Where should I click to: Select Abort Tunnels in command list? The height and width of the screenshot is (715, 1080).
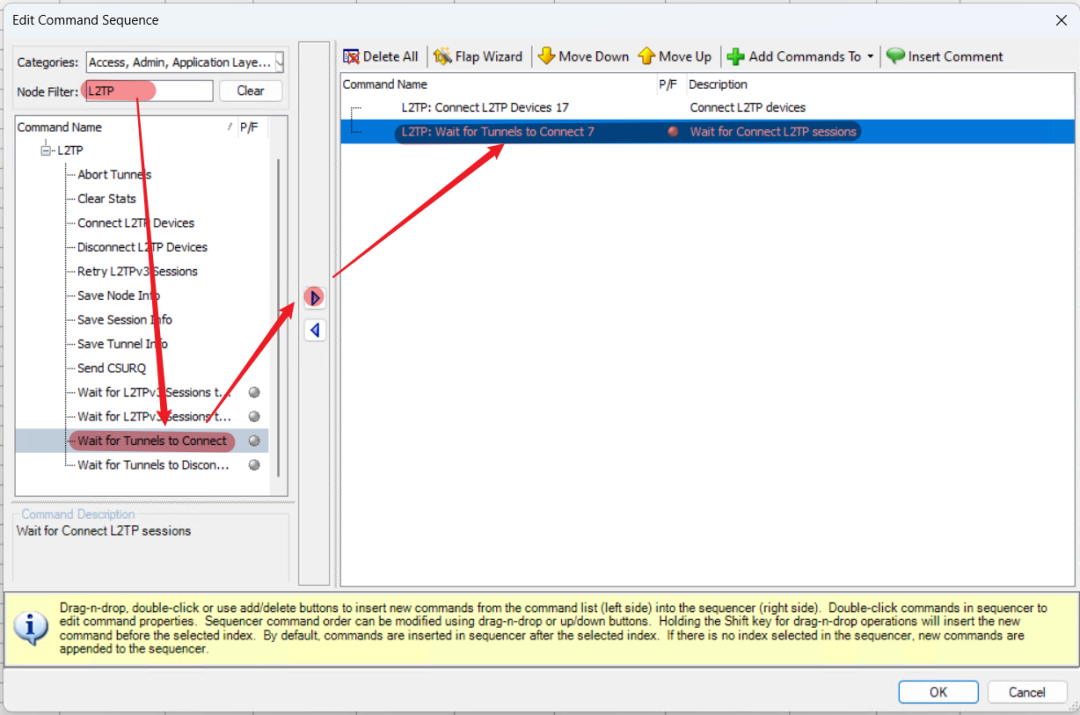point(114,175)
